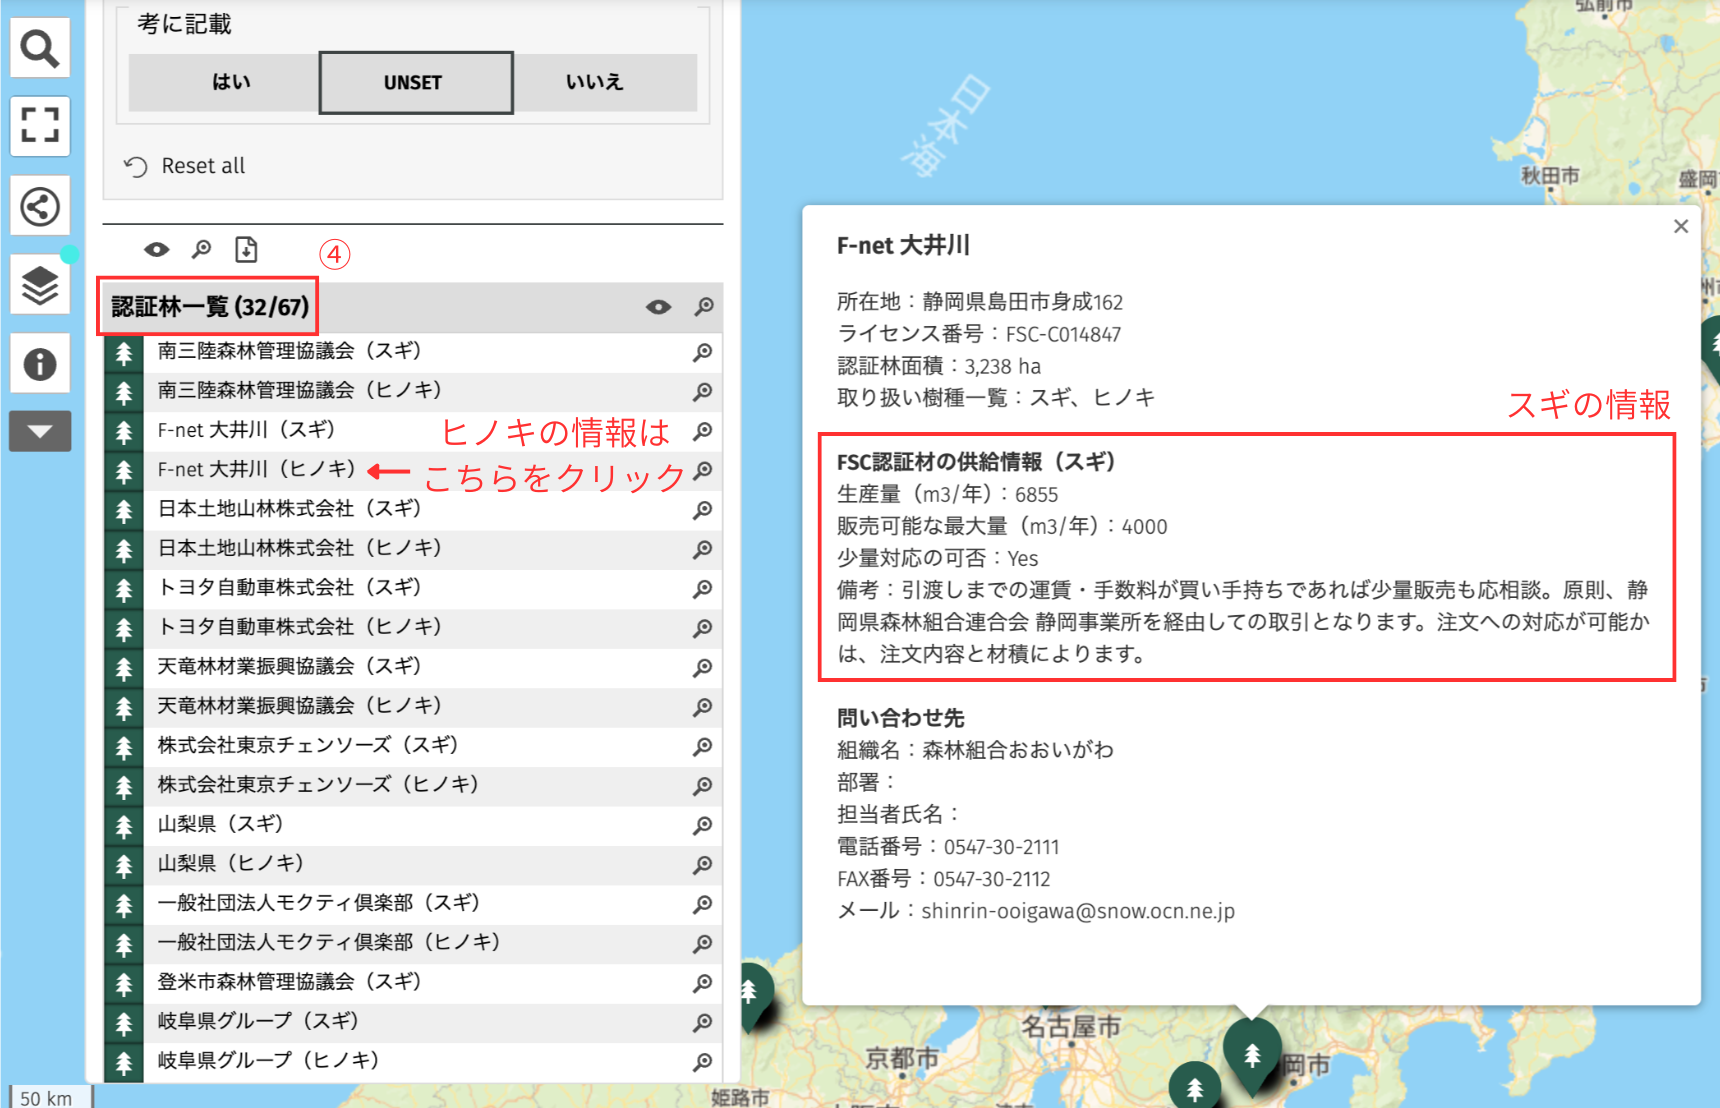Click the tree map marker under popup
The height and width of the screenshot is (1108, 1720).
tap(1251, 1053)
